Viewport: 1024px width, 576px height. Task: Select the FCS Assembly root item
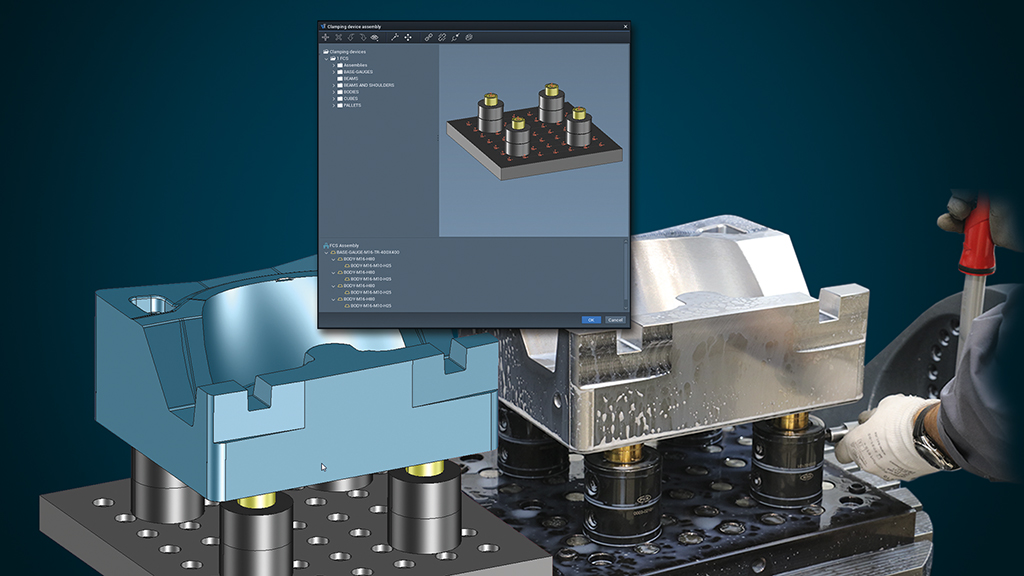click(344, 246)
